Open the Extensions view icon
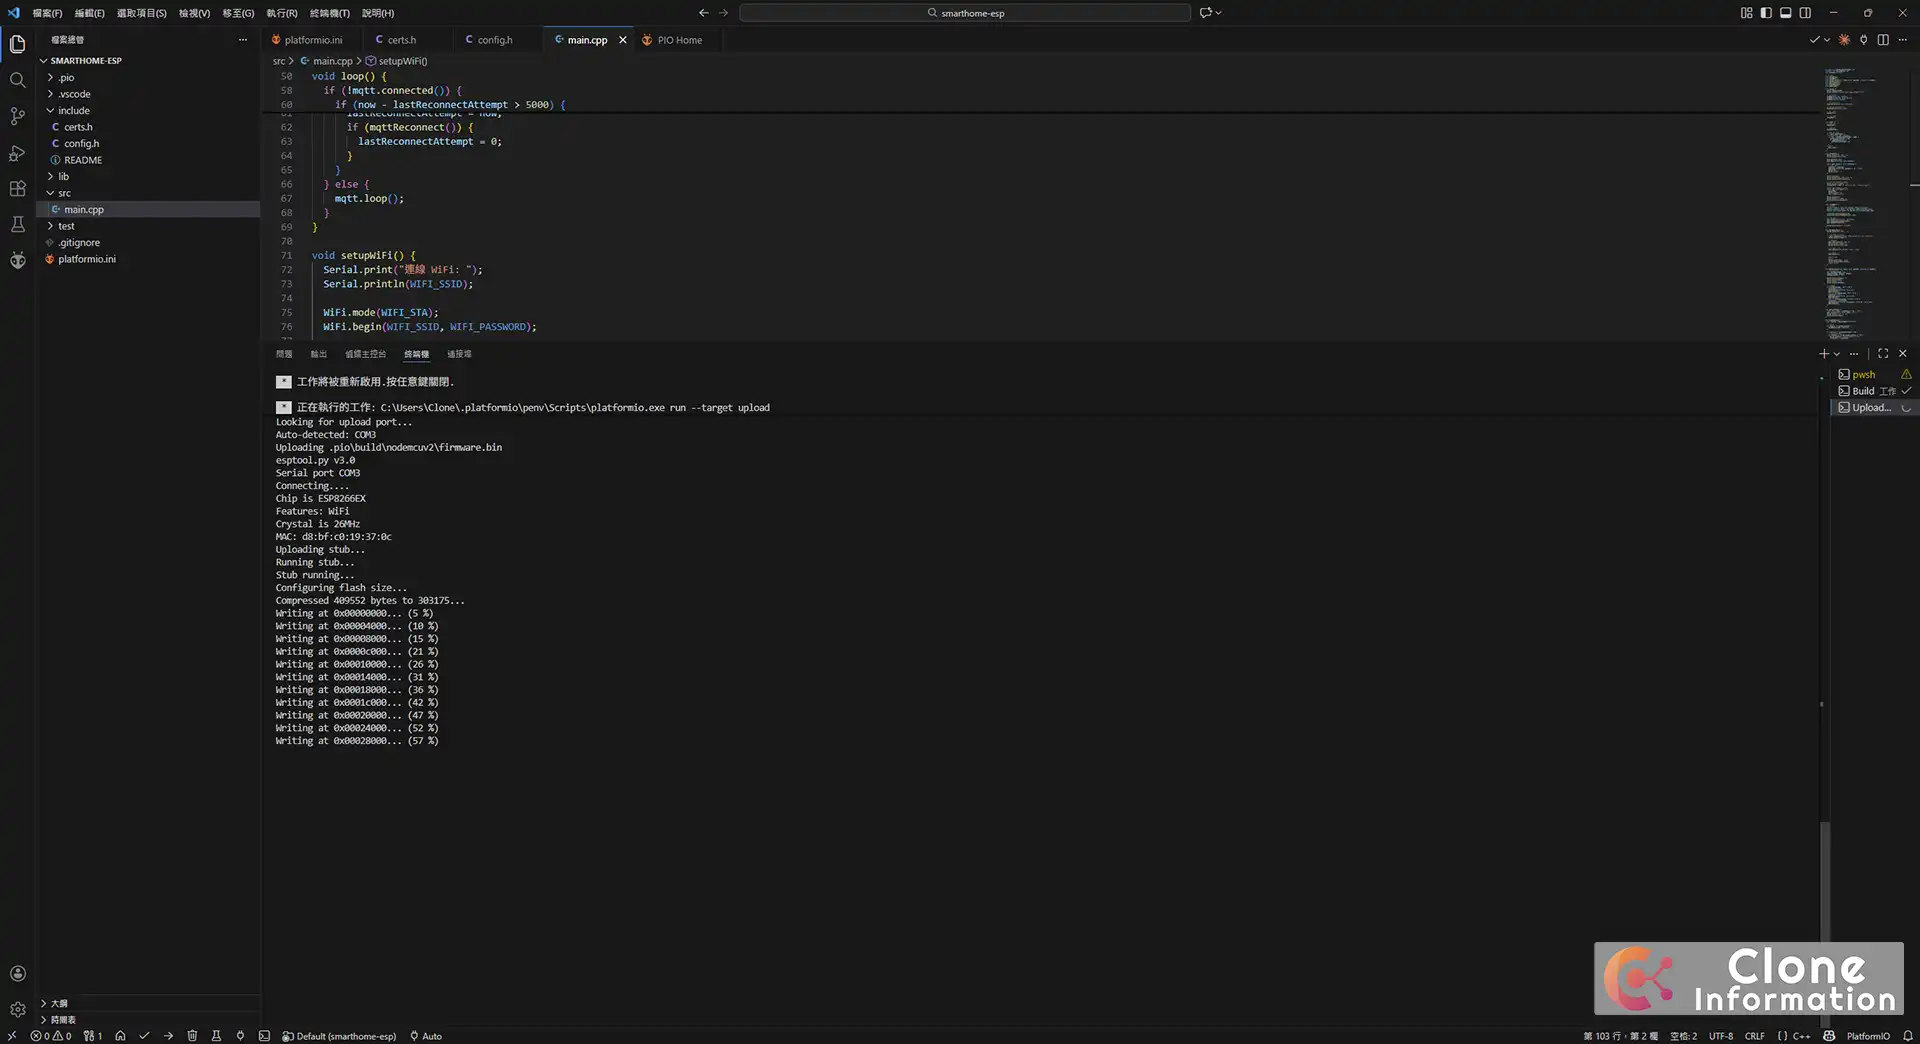This screenshot has width=1920, height=1044. tap(17, 188)
